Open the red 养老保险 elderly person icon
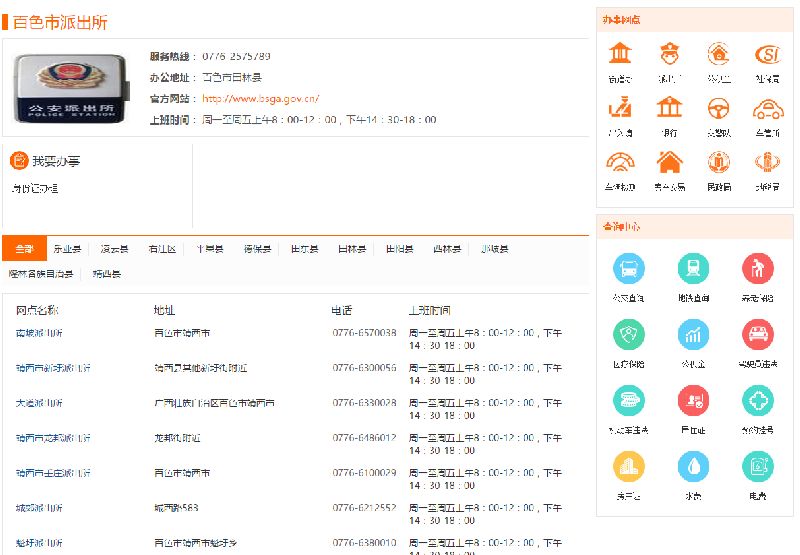 coord(758,268)
